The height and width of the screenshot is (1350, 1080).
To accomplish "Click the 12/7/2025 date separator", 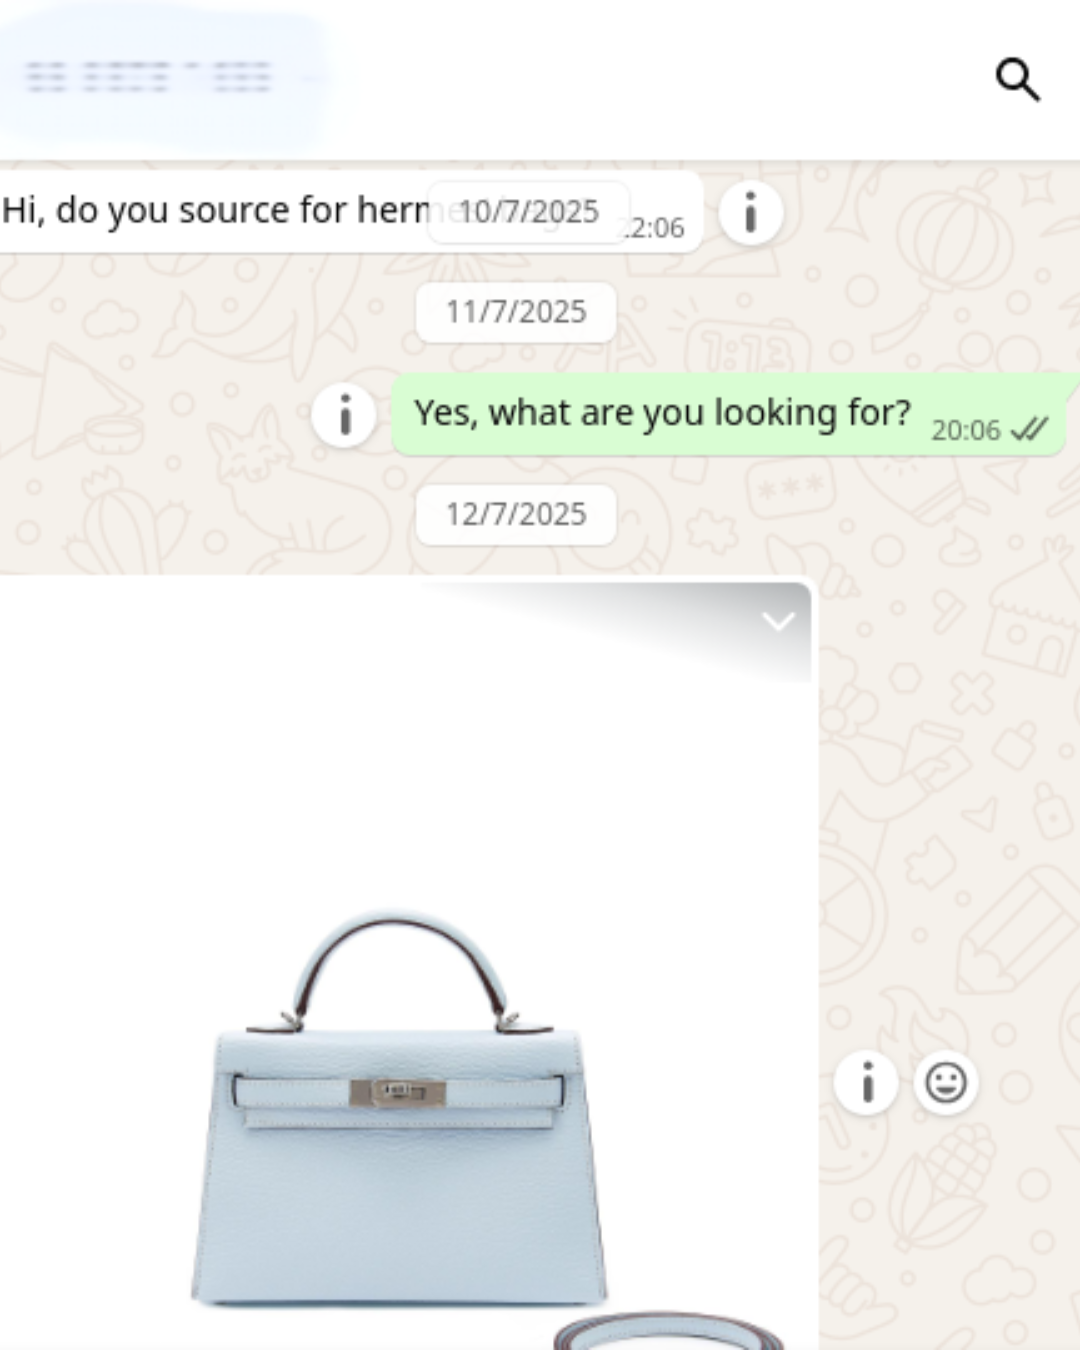I will coord(516,514).
